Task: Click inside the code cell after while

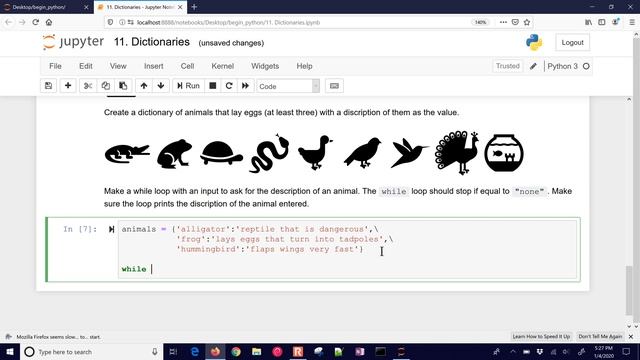Action: [x=151, y=269]
